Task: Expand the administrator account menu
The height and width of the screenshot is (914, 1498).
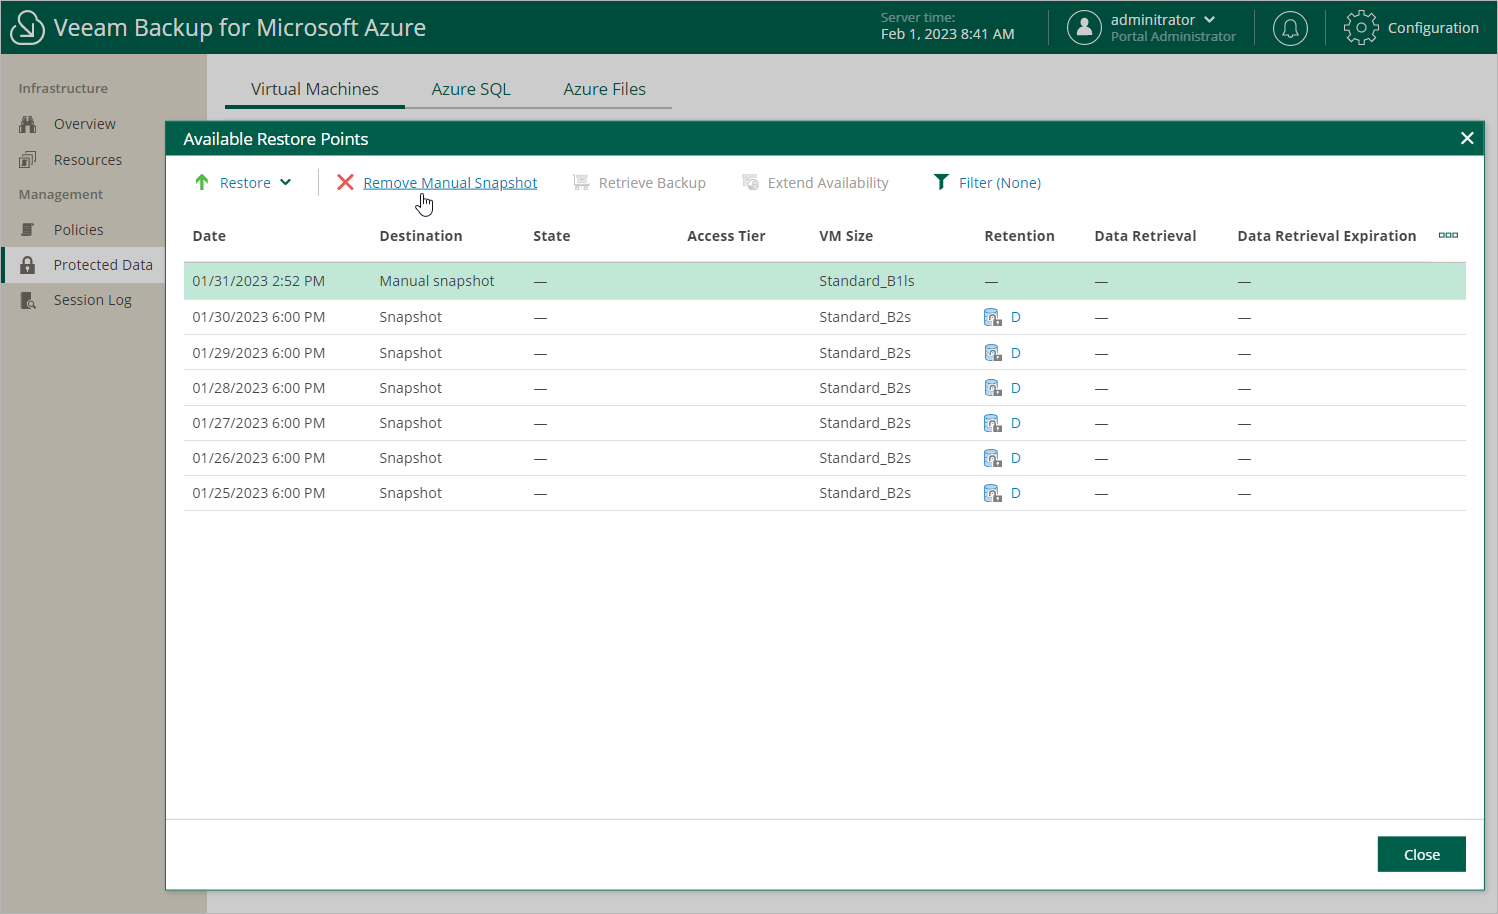Action: (x=1209, y=20)
